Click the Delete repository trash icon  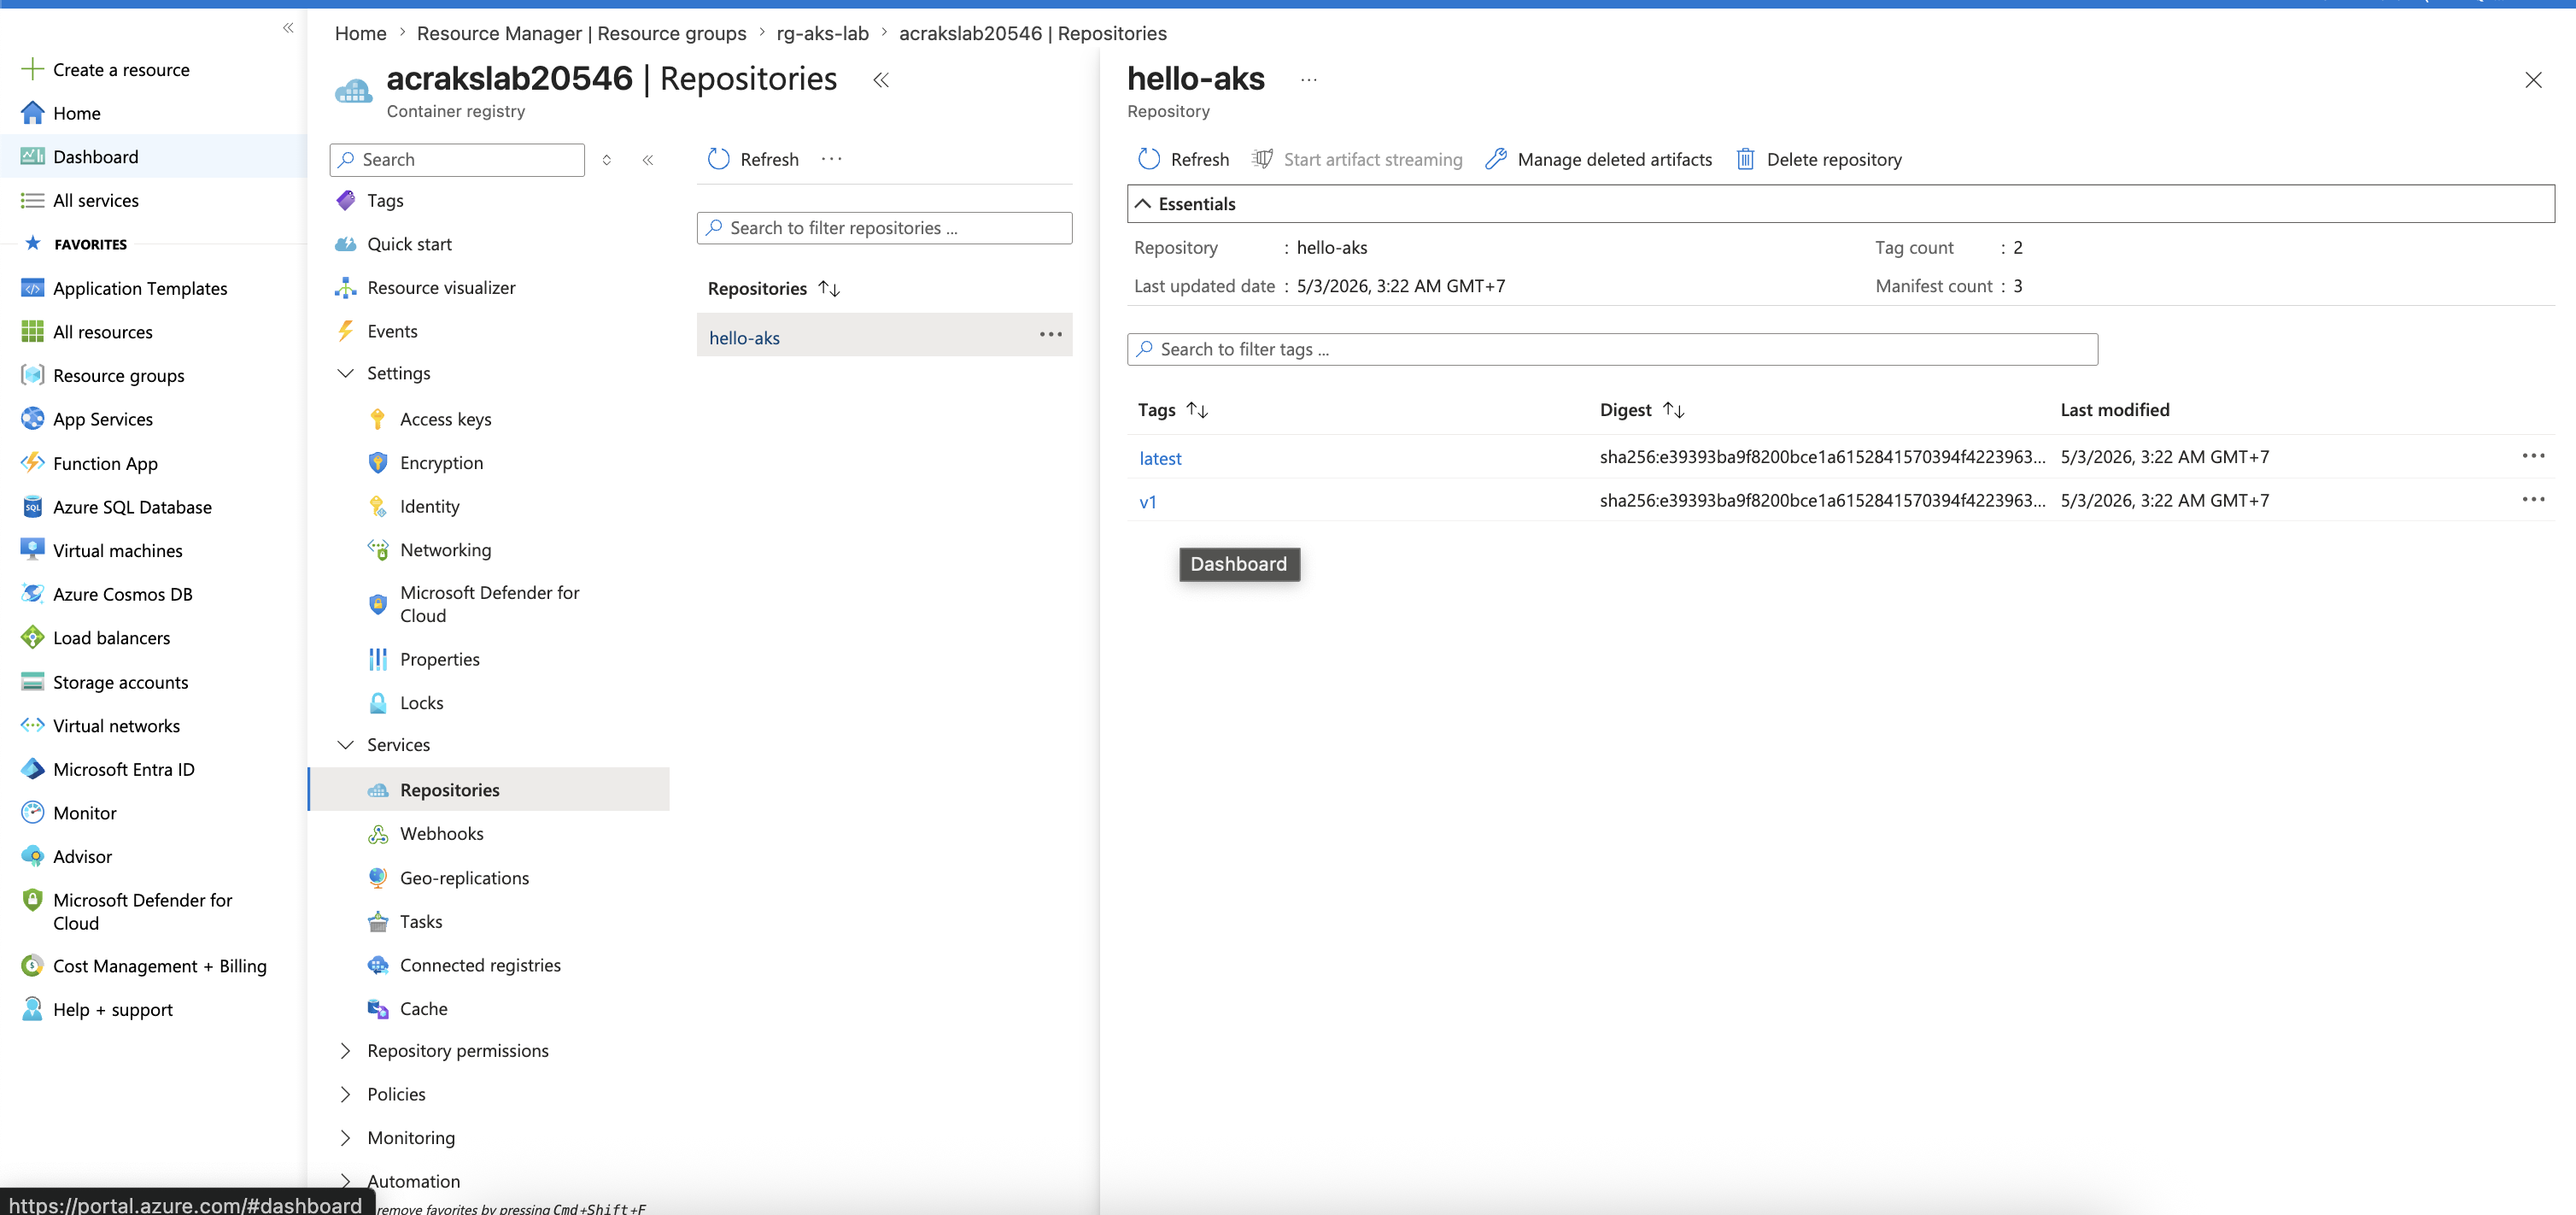click(1745, 159)
